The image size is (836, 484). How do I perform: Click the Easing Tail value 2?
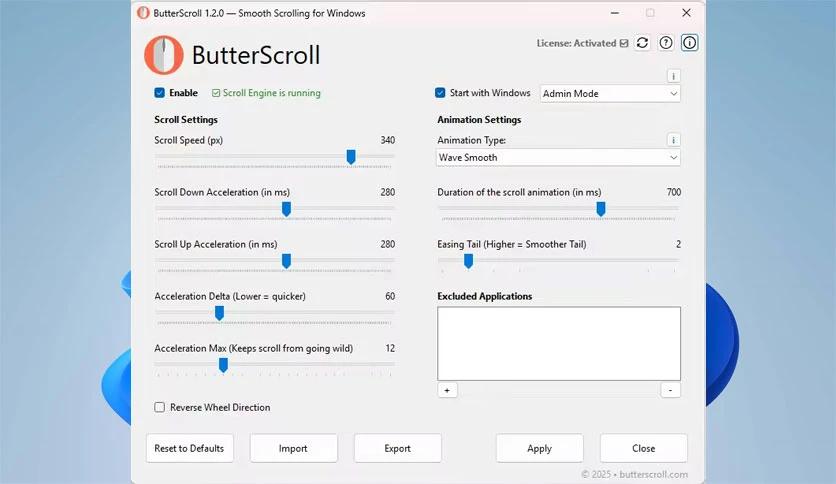(x=678, y=244)
